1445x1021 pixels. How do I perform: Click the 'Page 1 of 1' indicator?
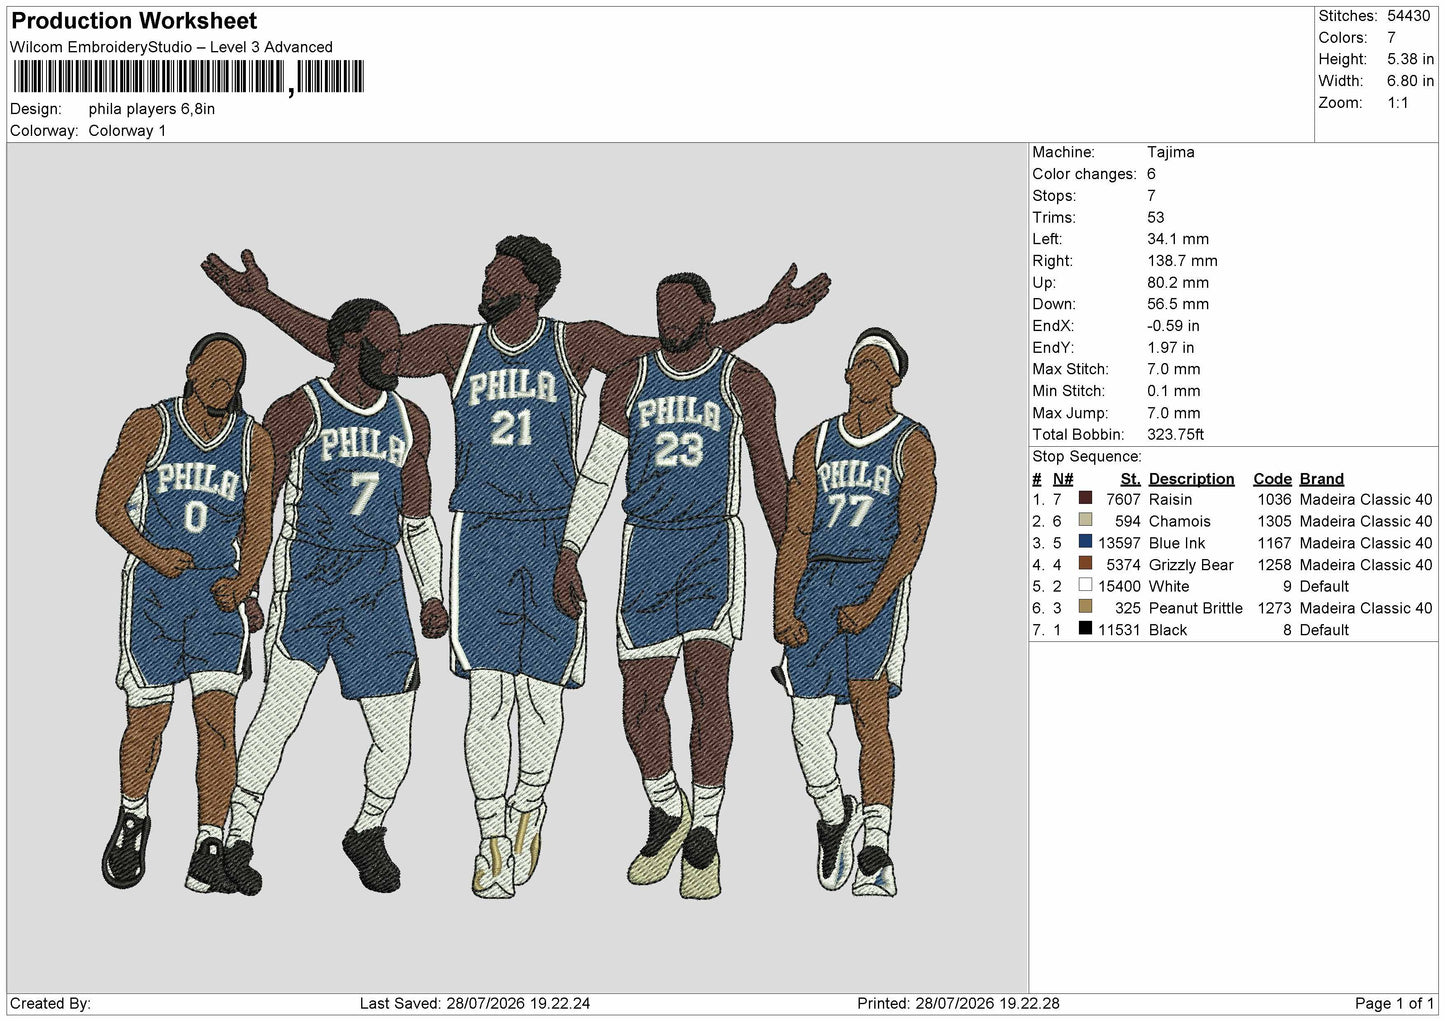click(1394, 1004)
